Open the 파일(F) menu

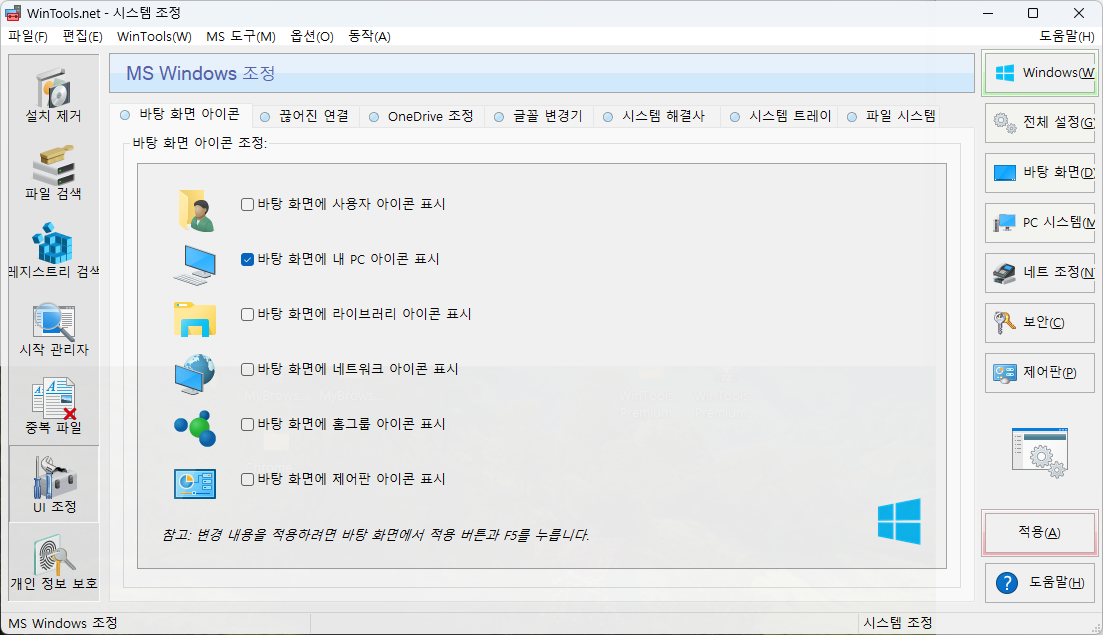point(27,36)
